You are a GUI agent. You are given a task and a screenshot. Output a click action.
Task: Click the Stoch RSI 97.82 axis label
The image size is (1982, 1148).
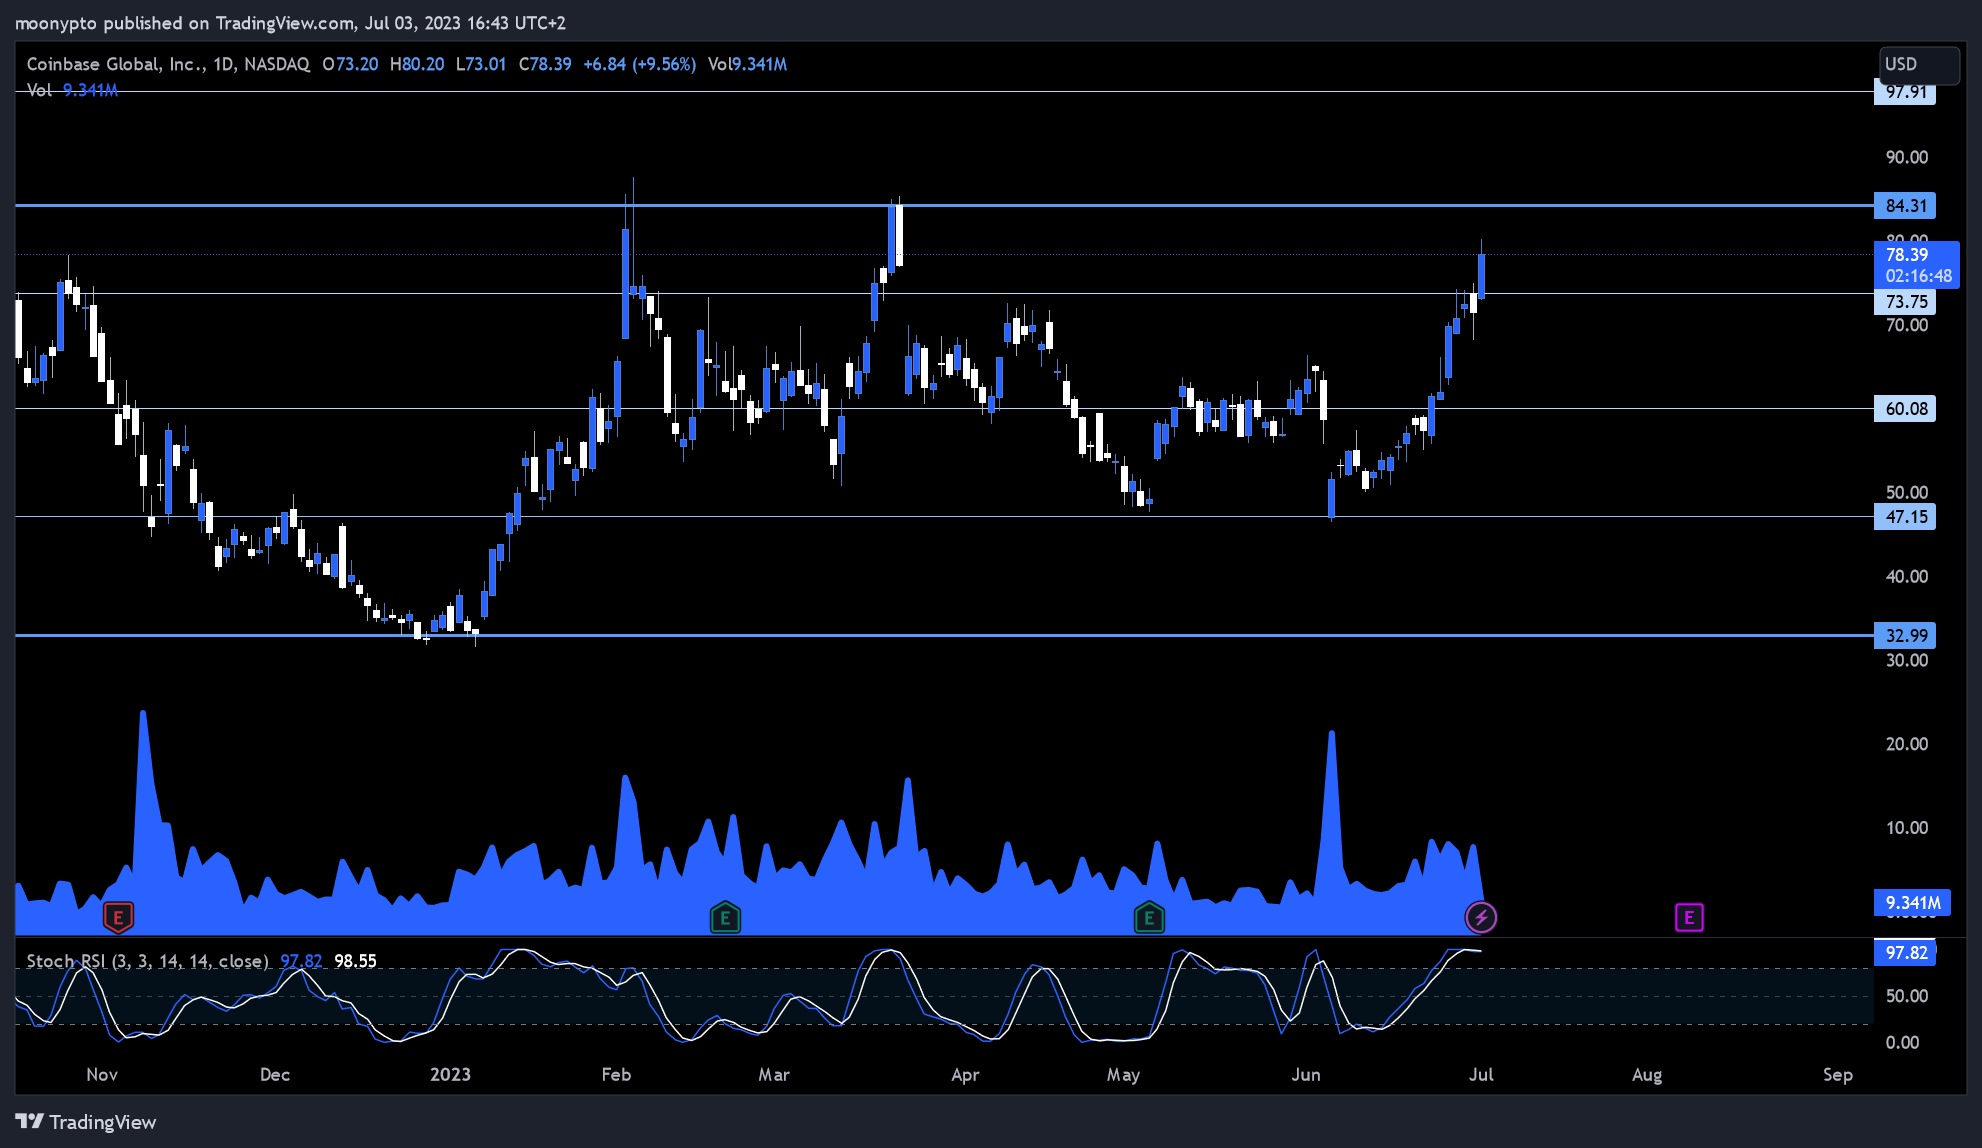tap(1905, 953)
